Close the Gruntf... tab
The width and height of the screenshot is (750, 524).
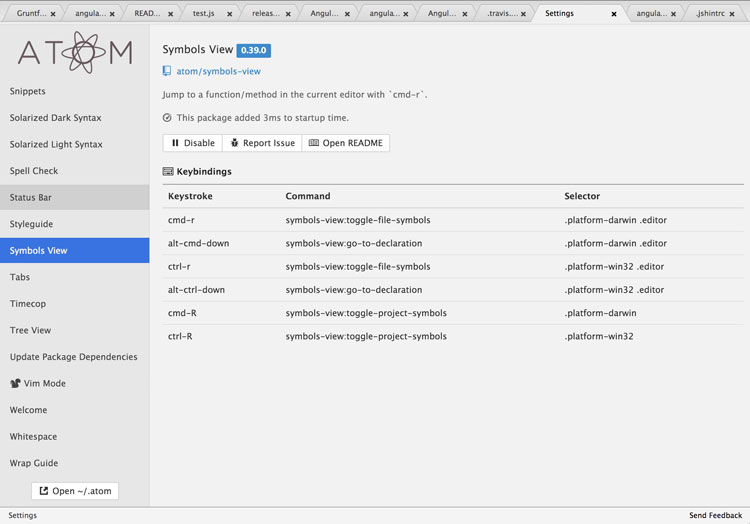click(x=53, y=14)
